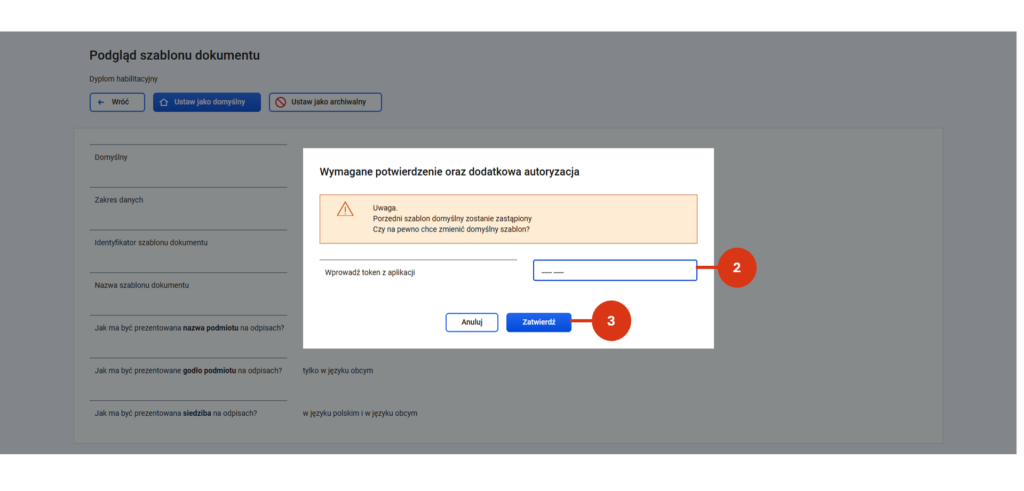This screenshot has height=491, width=1024.
Task: Cancel the dialog with Anuluj
Action: (472, 323)
